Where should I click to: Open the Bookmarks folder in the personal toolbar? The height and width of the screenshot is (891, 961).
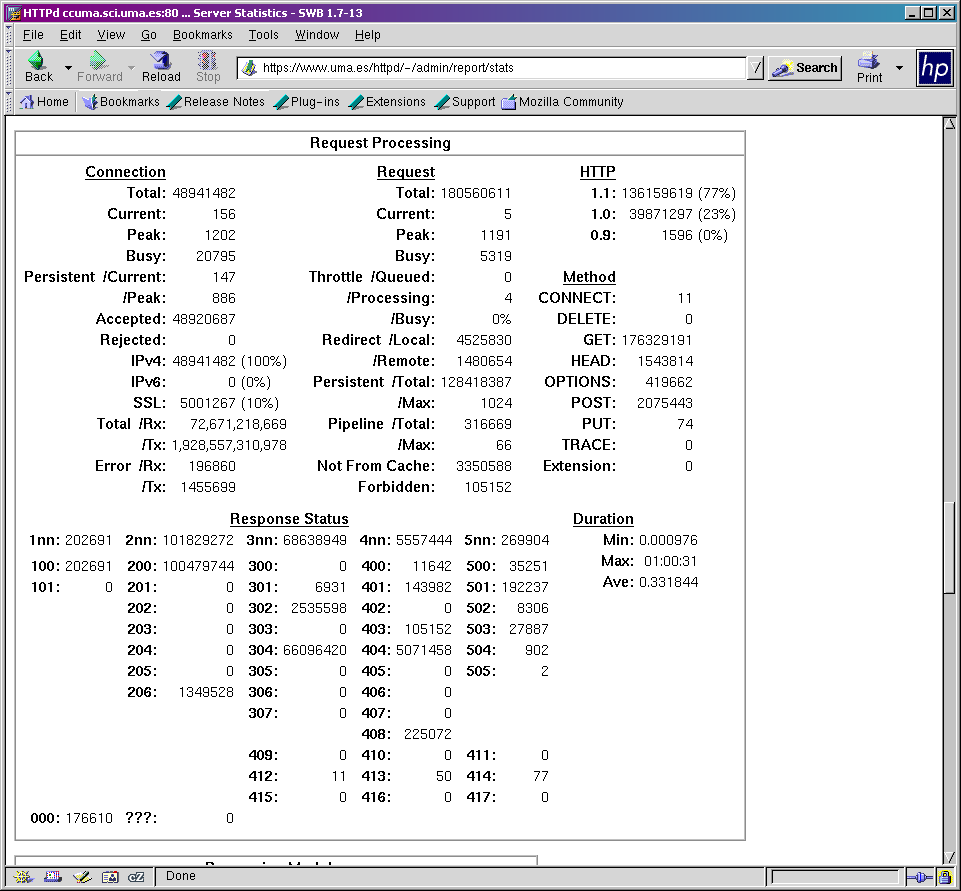pyautogui.click(x=121, y=102)
